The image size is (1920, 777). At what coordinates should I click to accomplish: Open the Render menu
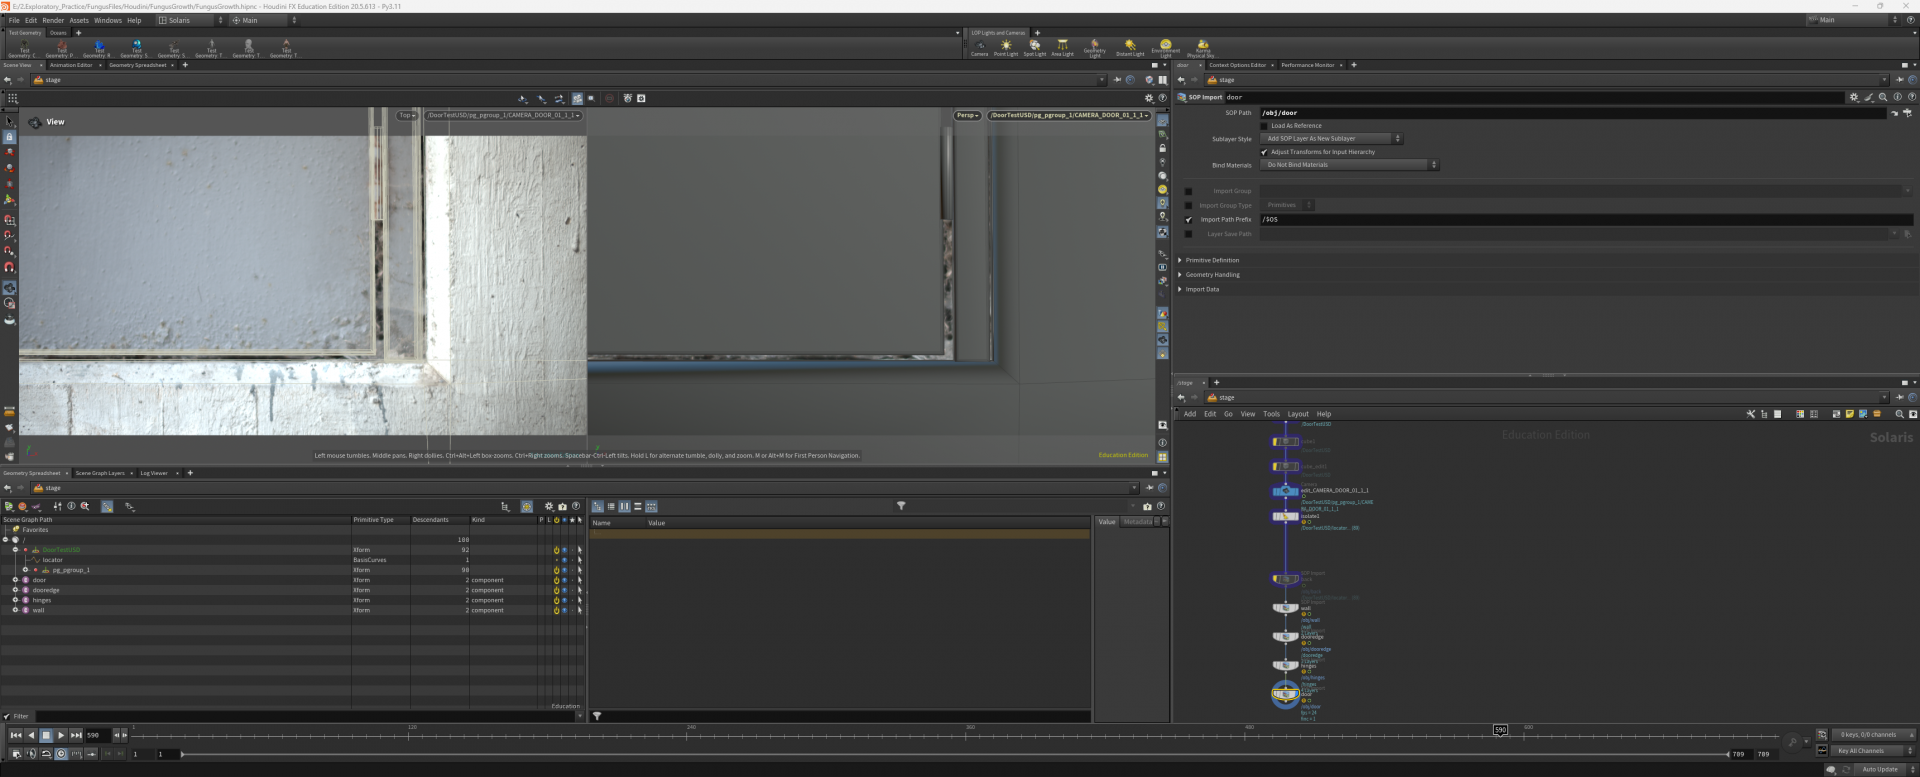tap(53, 20)
